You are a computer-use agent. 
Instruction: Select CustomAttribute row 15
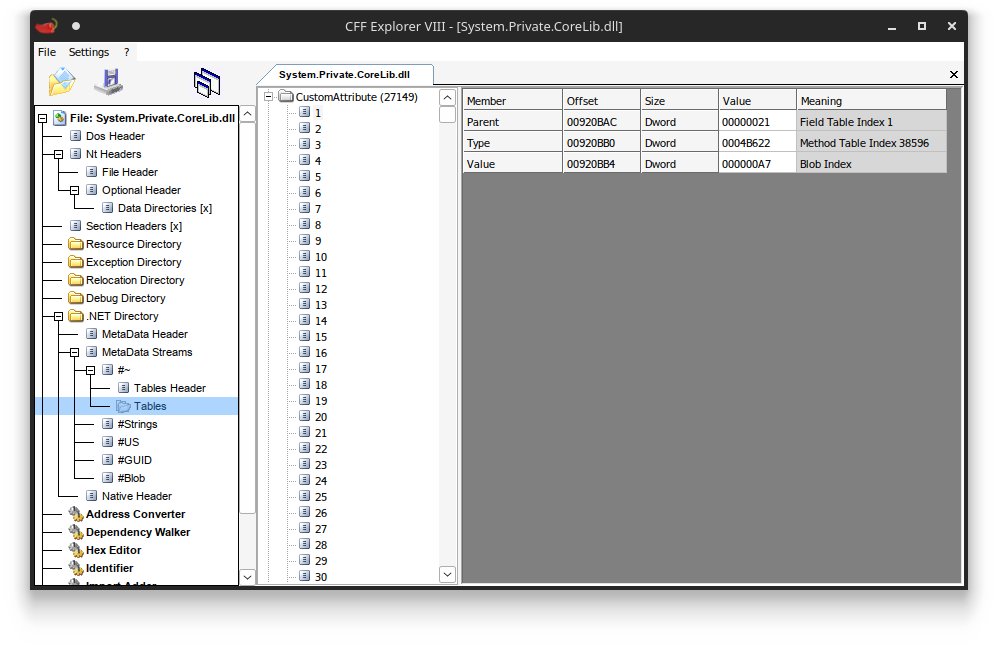point(321,337)
